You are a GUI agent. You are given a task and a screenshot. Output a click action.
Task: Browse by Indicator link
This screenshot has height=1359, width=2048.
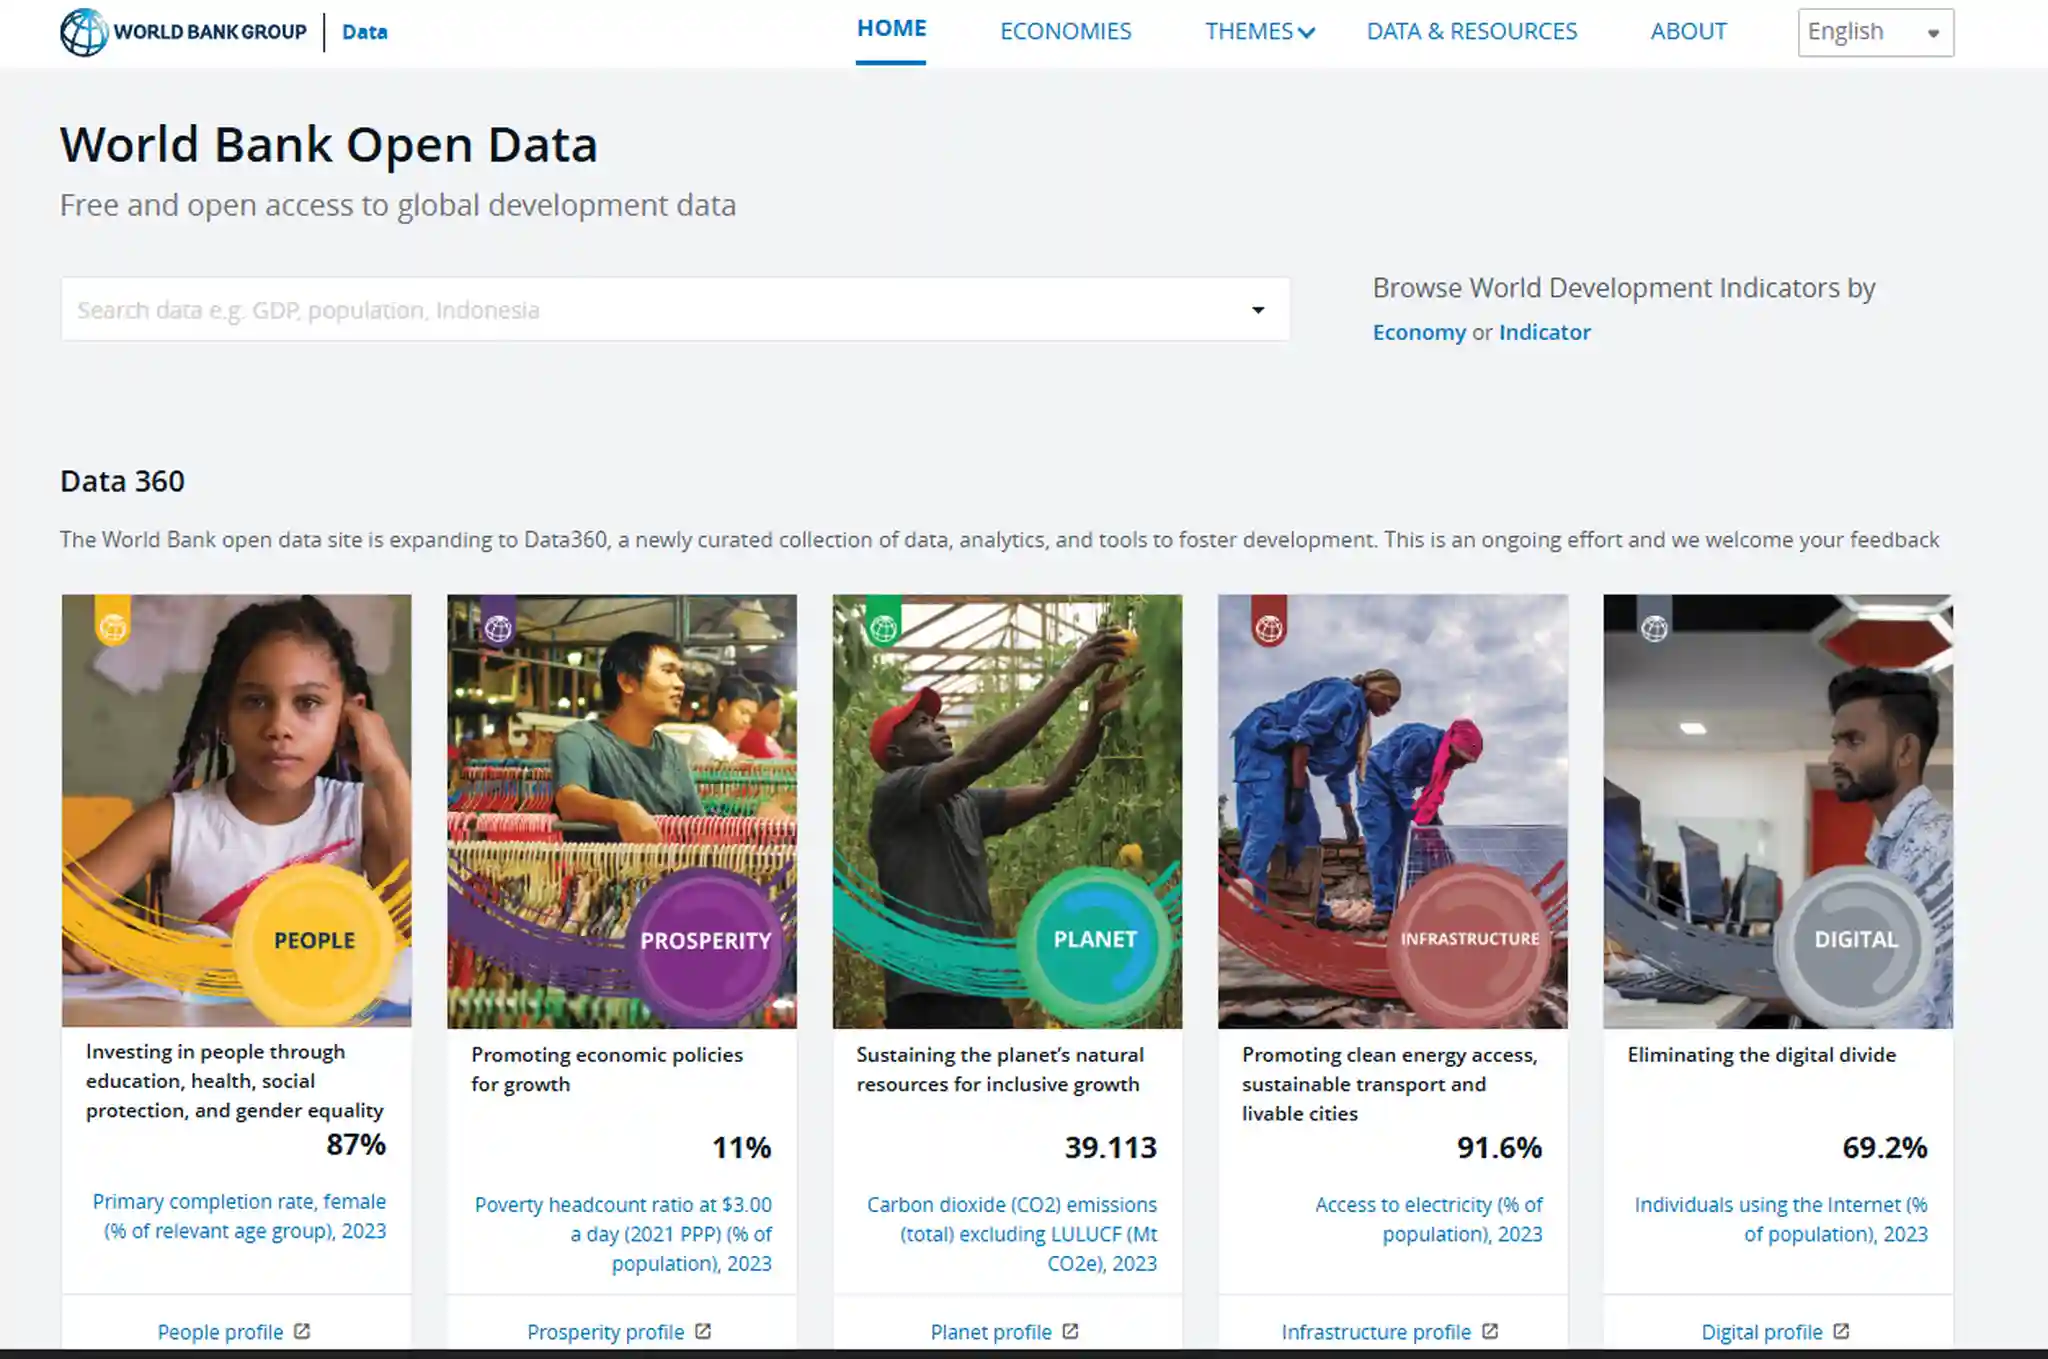1544,332
